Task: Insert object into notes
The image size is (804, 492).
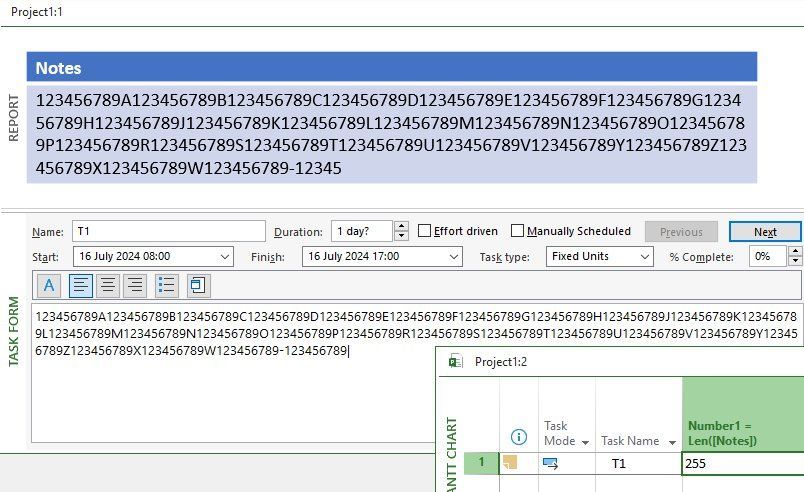Action: pyautogui.click(x=198, y=285)
